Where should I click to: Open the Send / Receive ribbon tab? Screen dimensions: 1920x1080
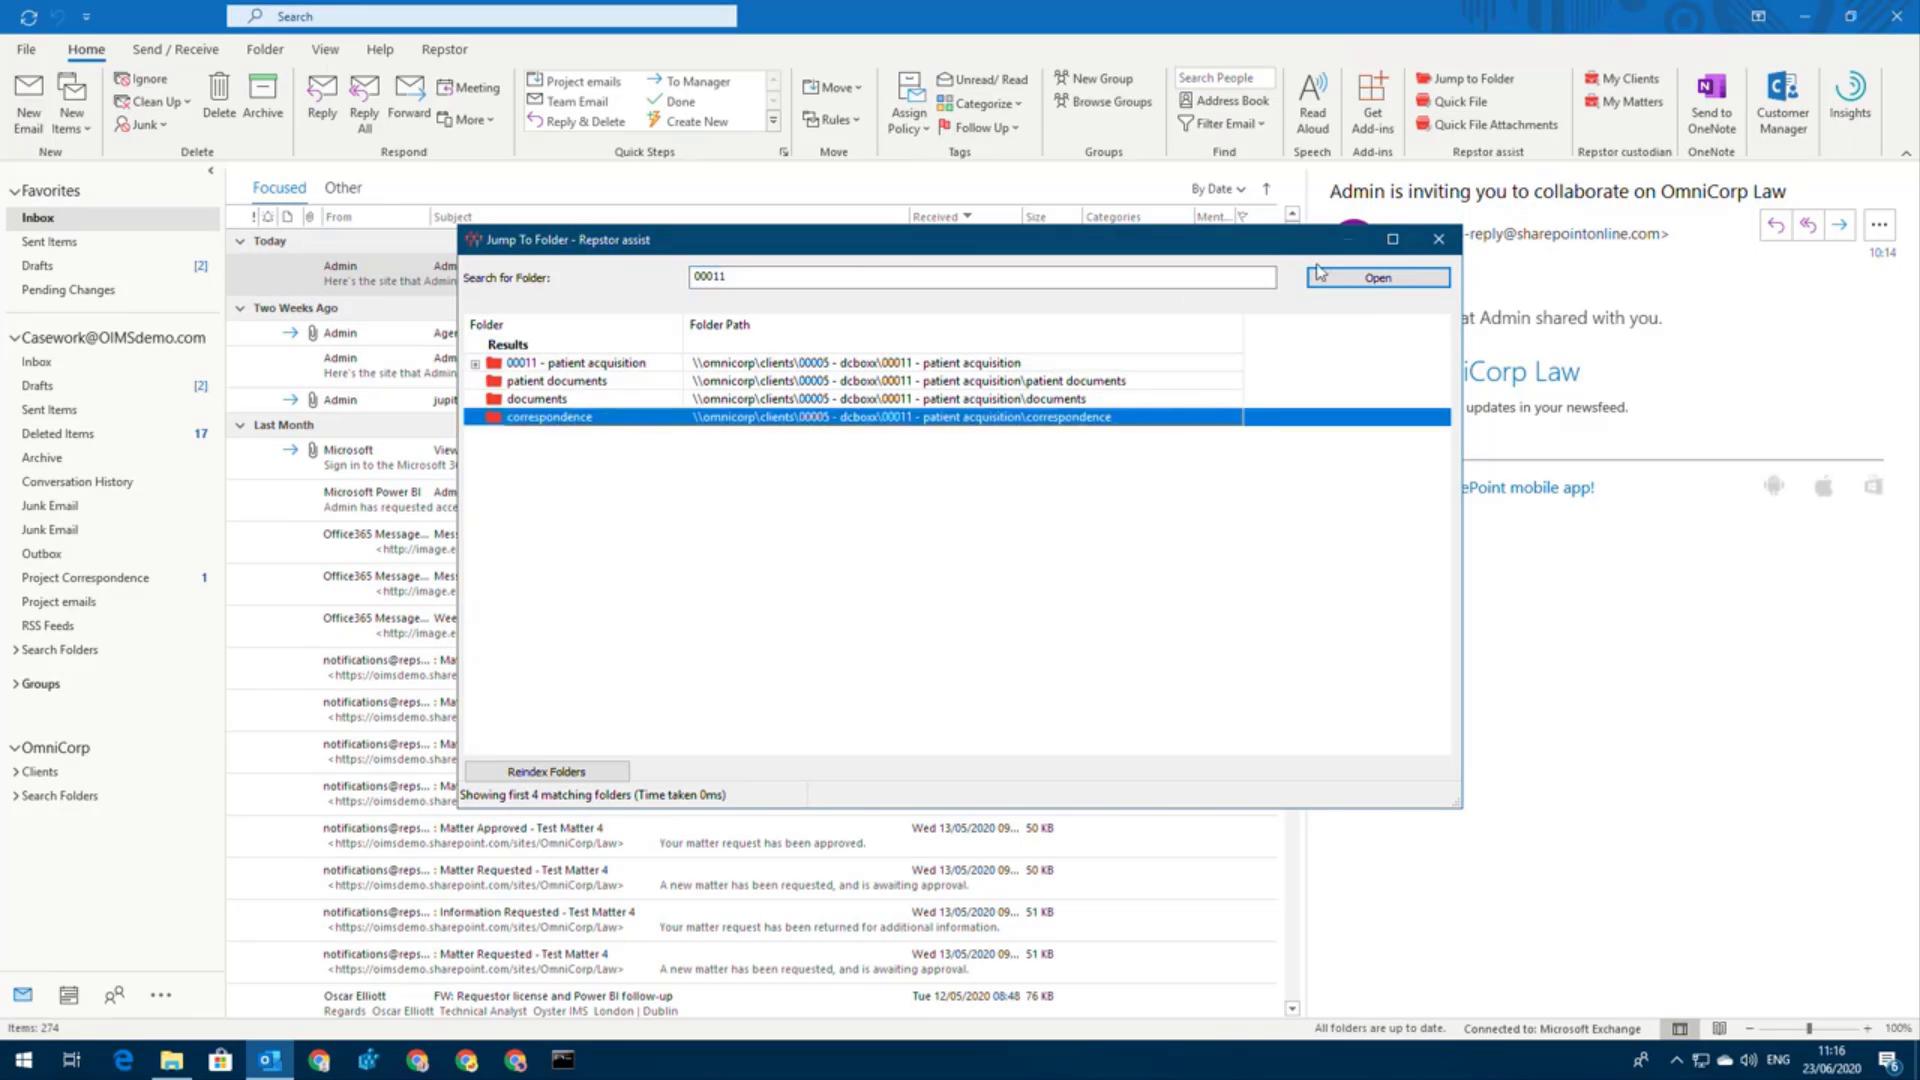click(175, 49)
